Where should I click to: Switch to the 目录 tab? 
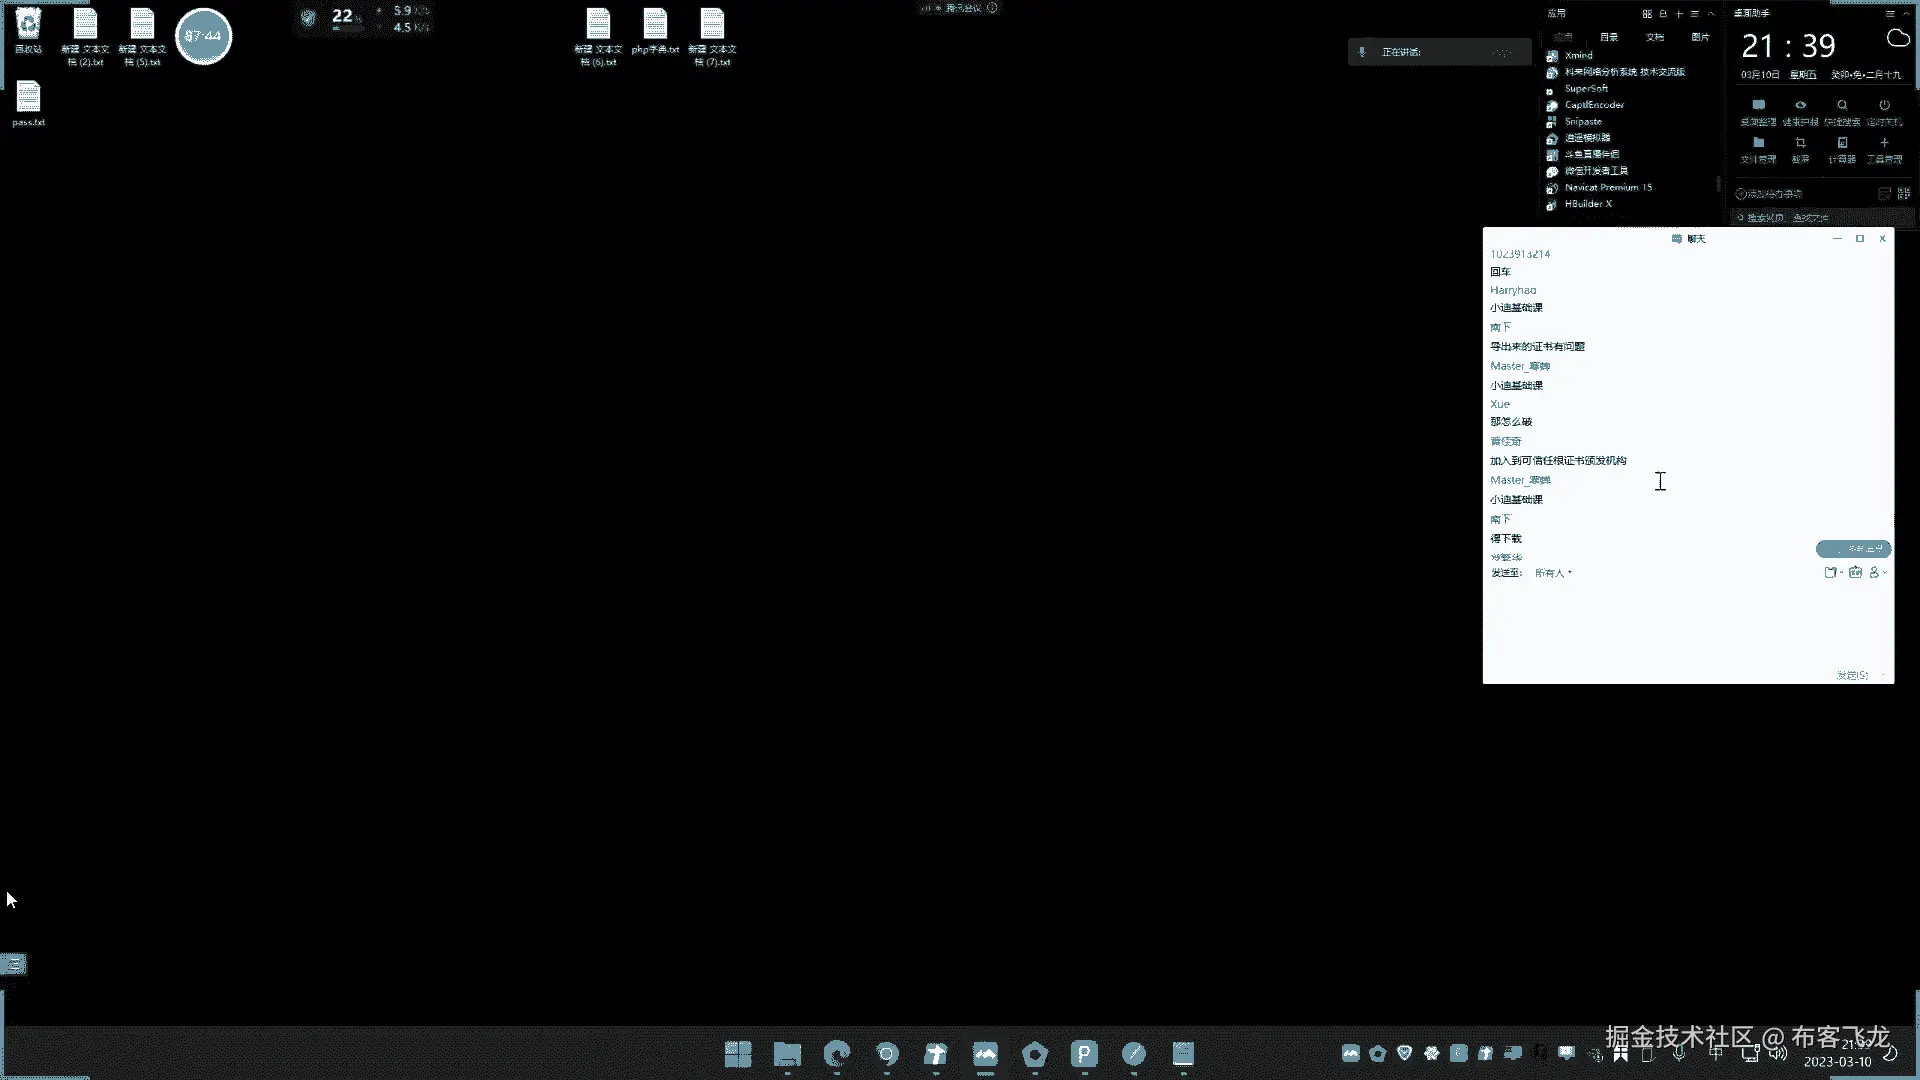(x=1608, y=37)
